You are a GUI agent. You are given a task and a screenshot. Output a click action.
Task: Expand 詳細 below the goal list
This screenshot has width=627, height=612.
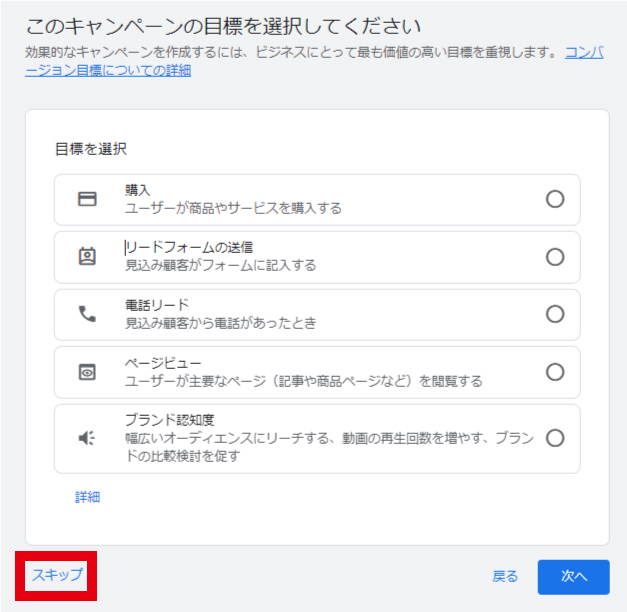tap(88, 497)
